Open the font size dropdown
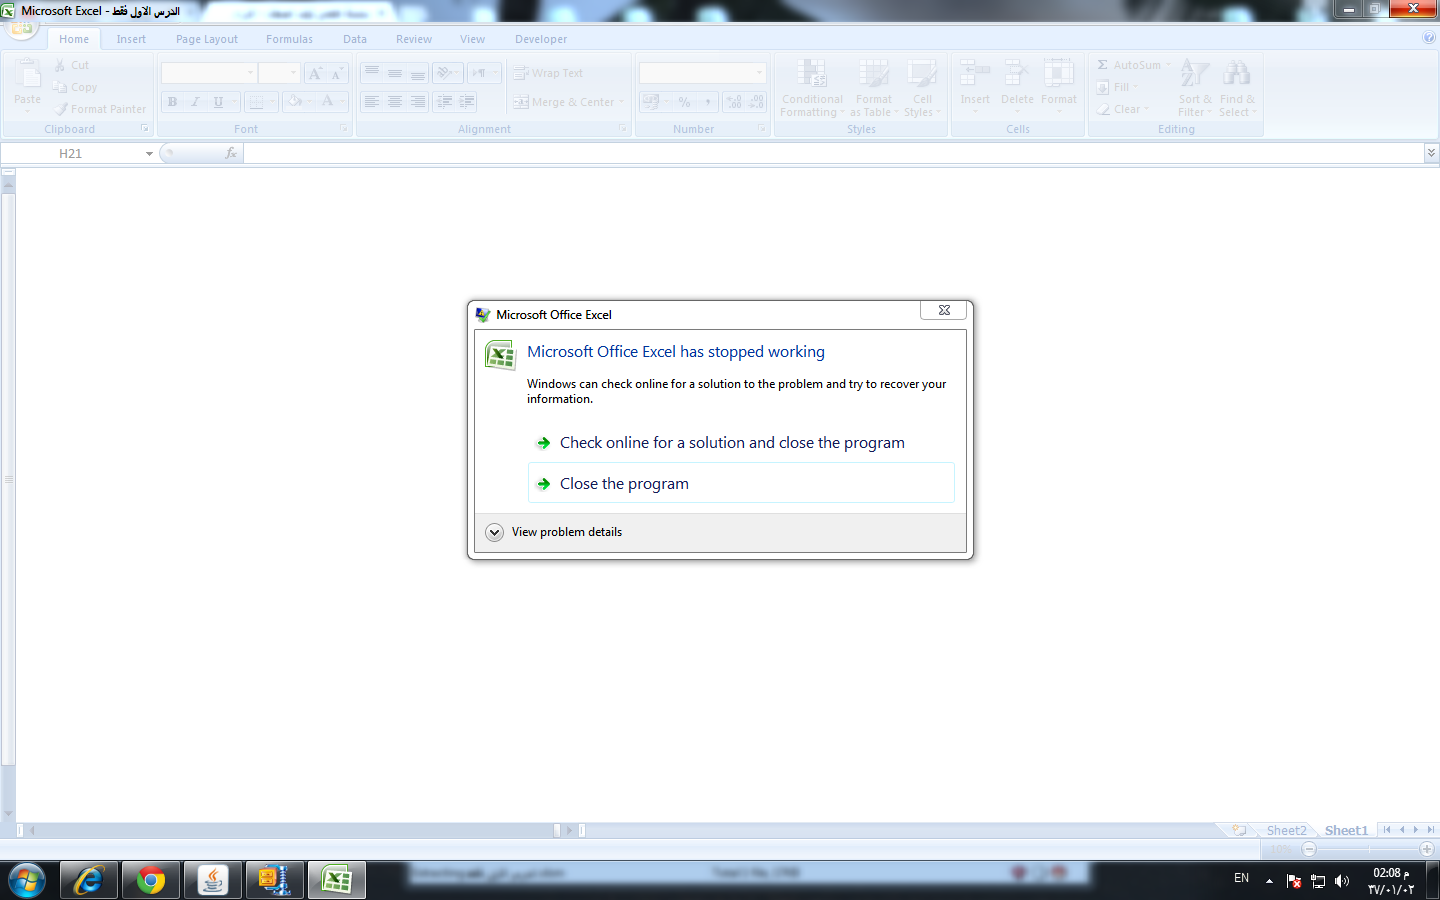This screenshot has width=1440, height=900. tap(293, 73)
